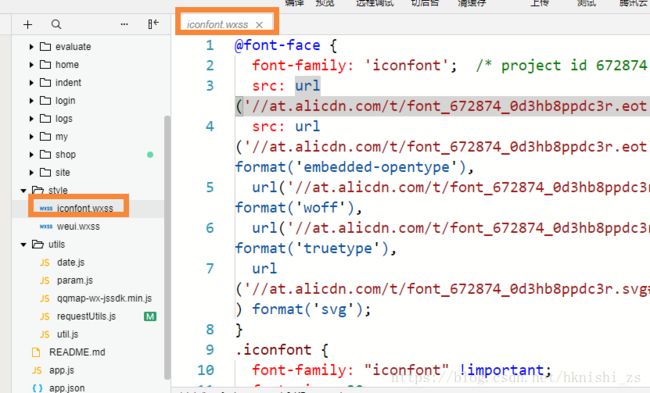Expand the evaluate folder arrow
The image size is (650, 393).
click(x=31, y=47)
